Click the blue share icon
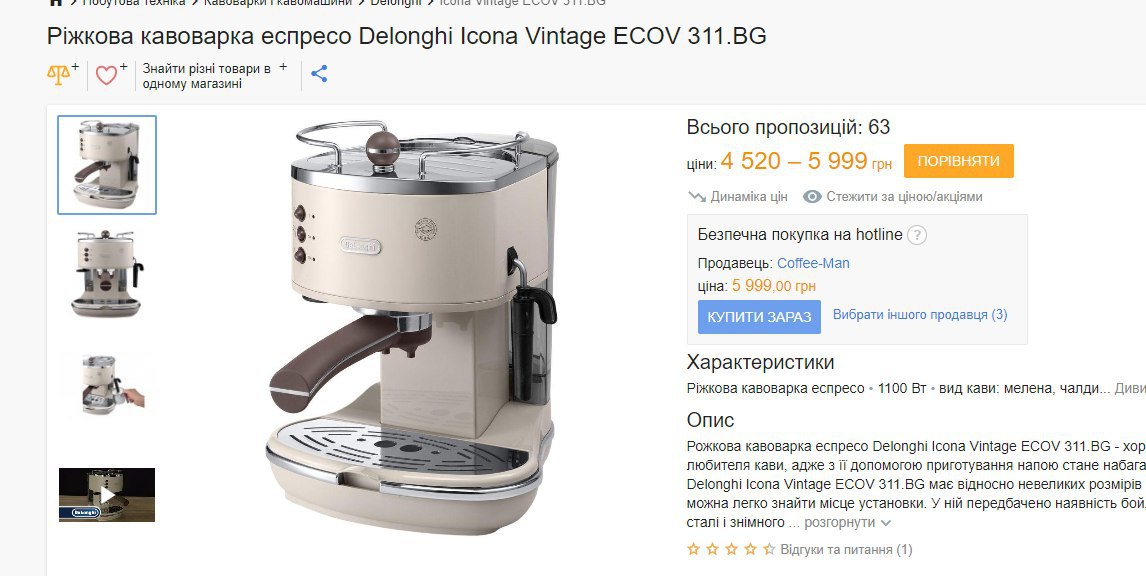 319,74
